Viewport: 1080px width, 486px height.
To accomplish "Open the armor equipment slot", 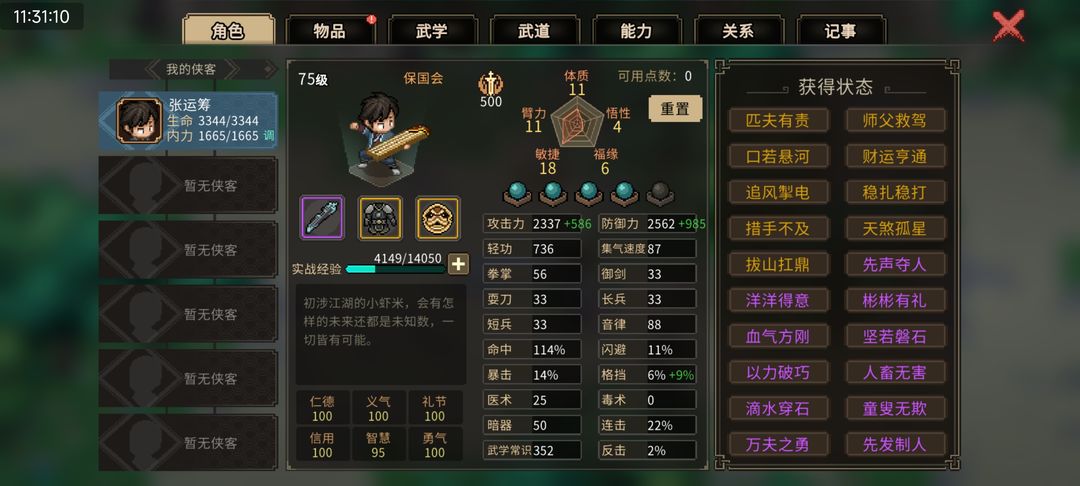I will click(380, 218).
